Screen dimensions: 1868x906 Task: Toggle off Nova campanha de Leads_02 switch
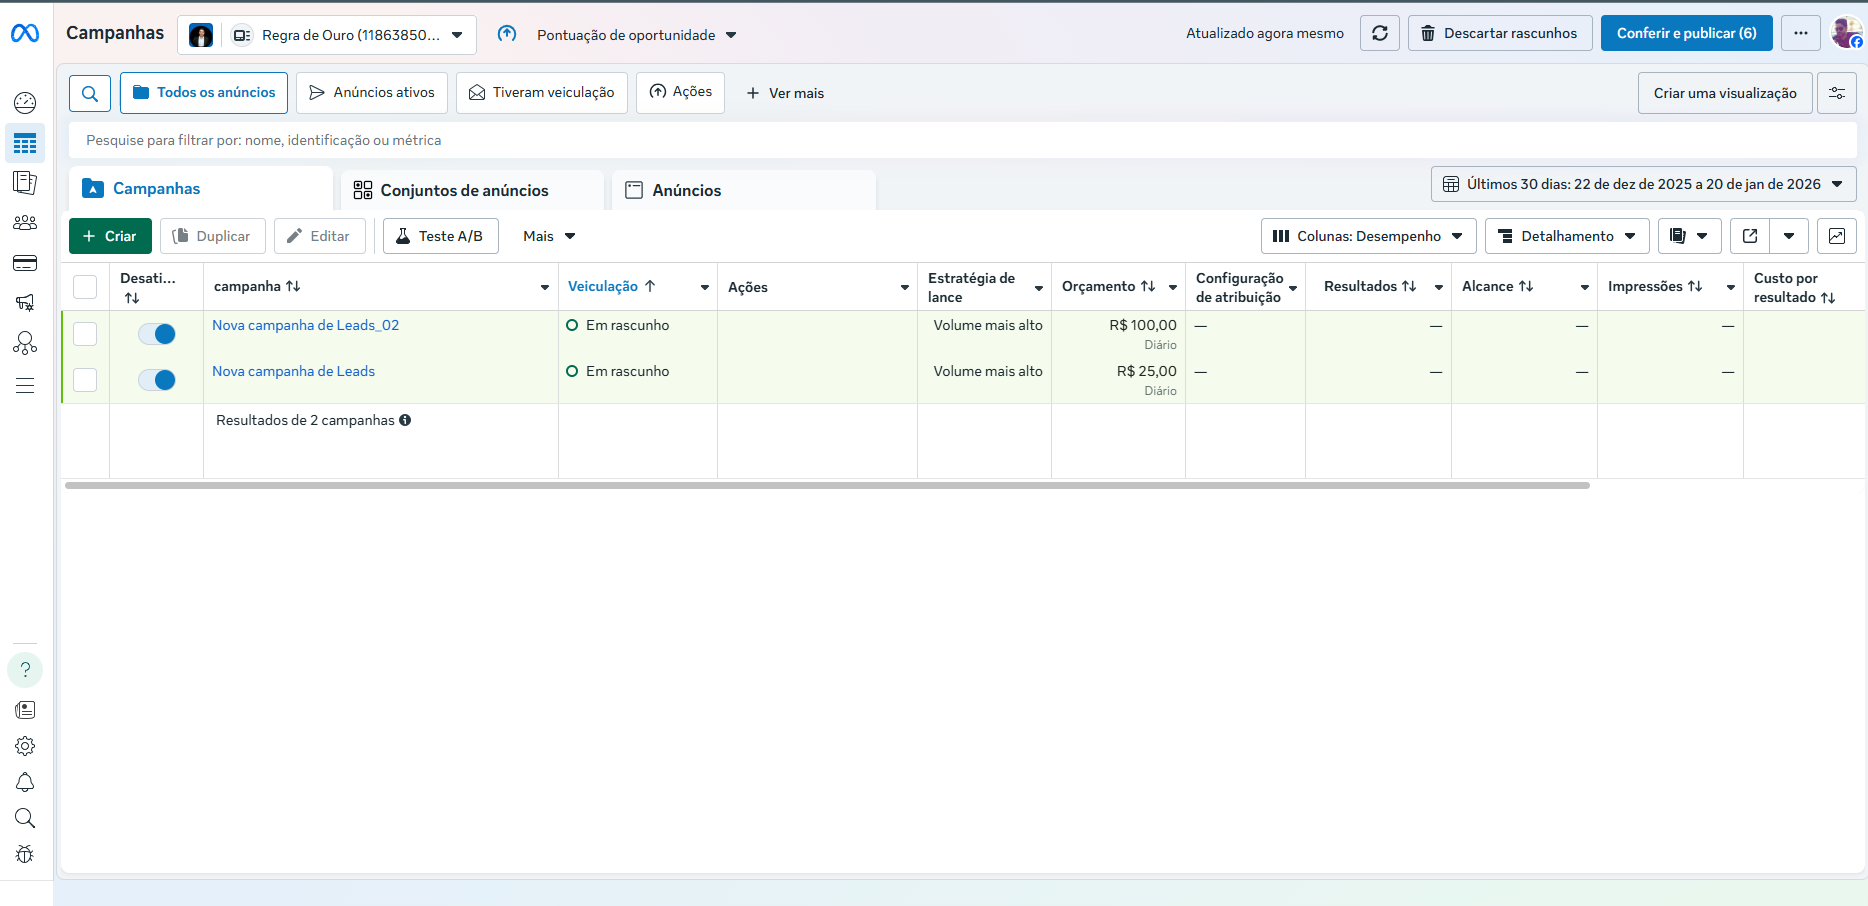point(157,334)
